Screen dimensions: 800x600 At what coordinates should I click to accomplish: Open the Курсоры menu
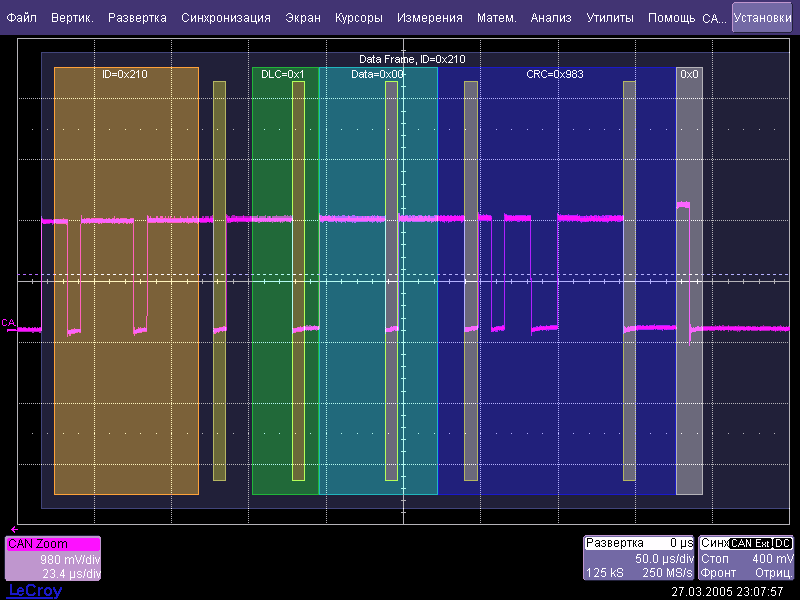click(359, 18)
